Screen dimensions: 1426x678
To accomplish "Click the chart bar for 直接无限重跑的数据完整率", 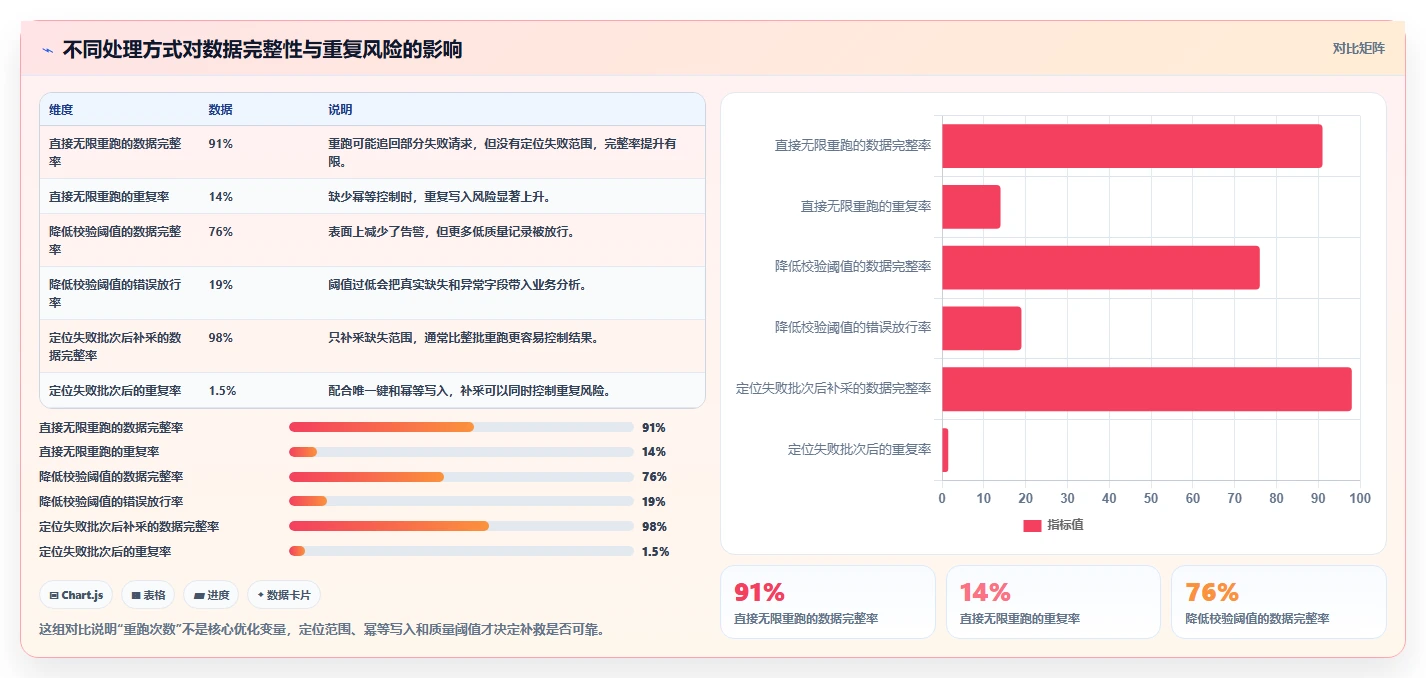I will [1132, 146].
